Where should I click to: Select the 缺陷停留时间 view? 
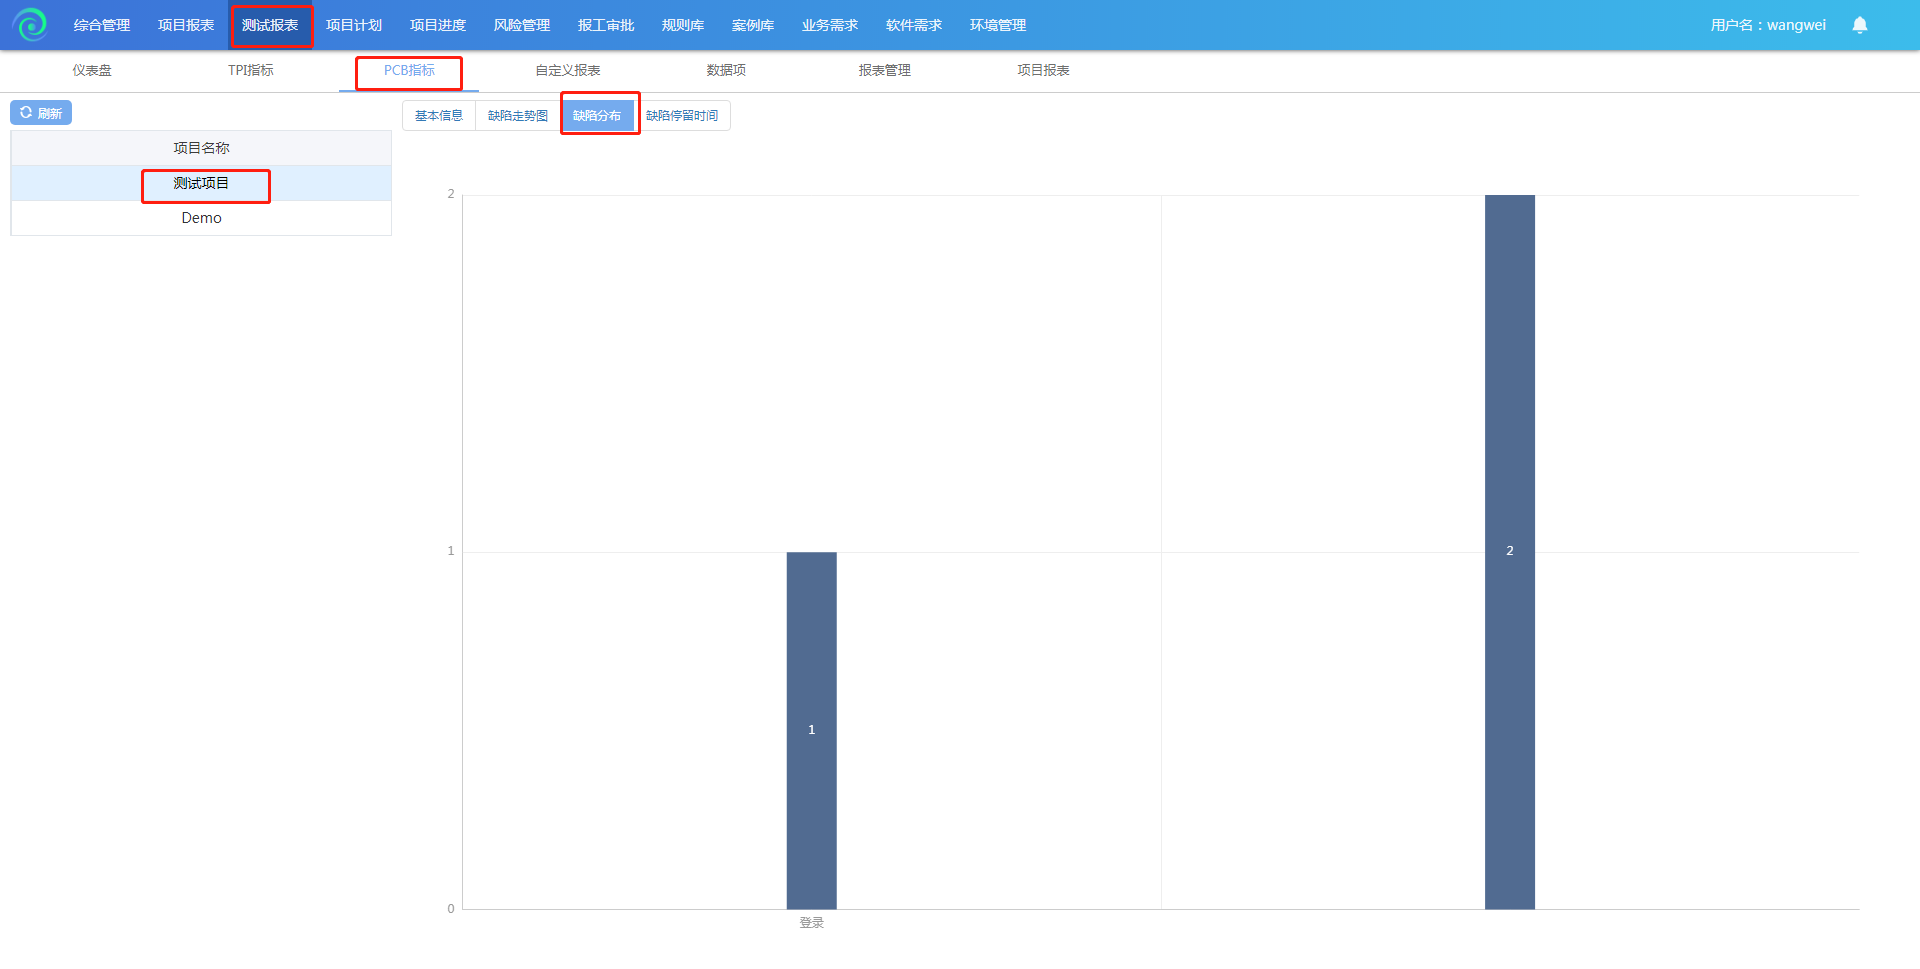[x=682, y=116]
